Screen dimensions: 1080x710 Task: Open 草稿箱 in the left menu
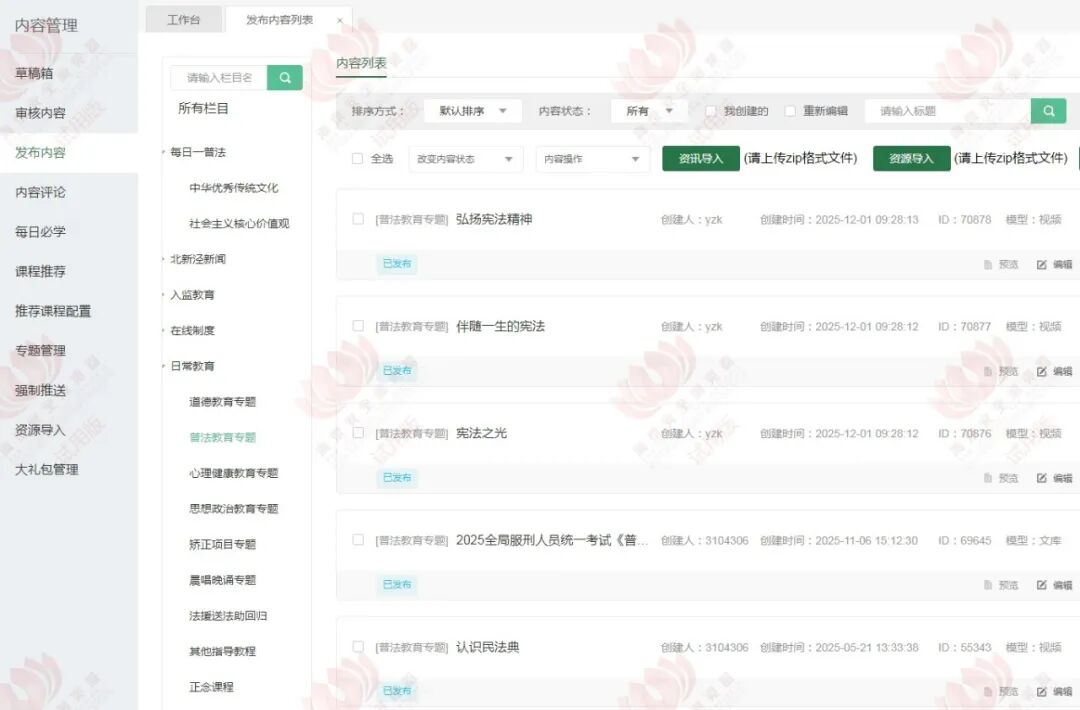(x=35, y=73)
